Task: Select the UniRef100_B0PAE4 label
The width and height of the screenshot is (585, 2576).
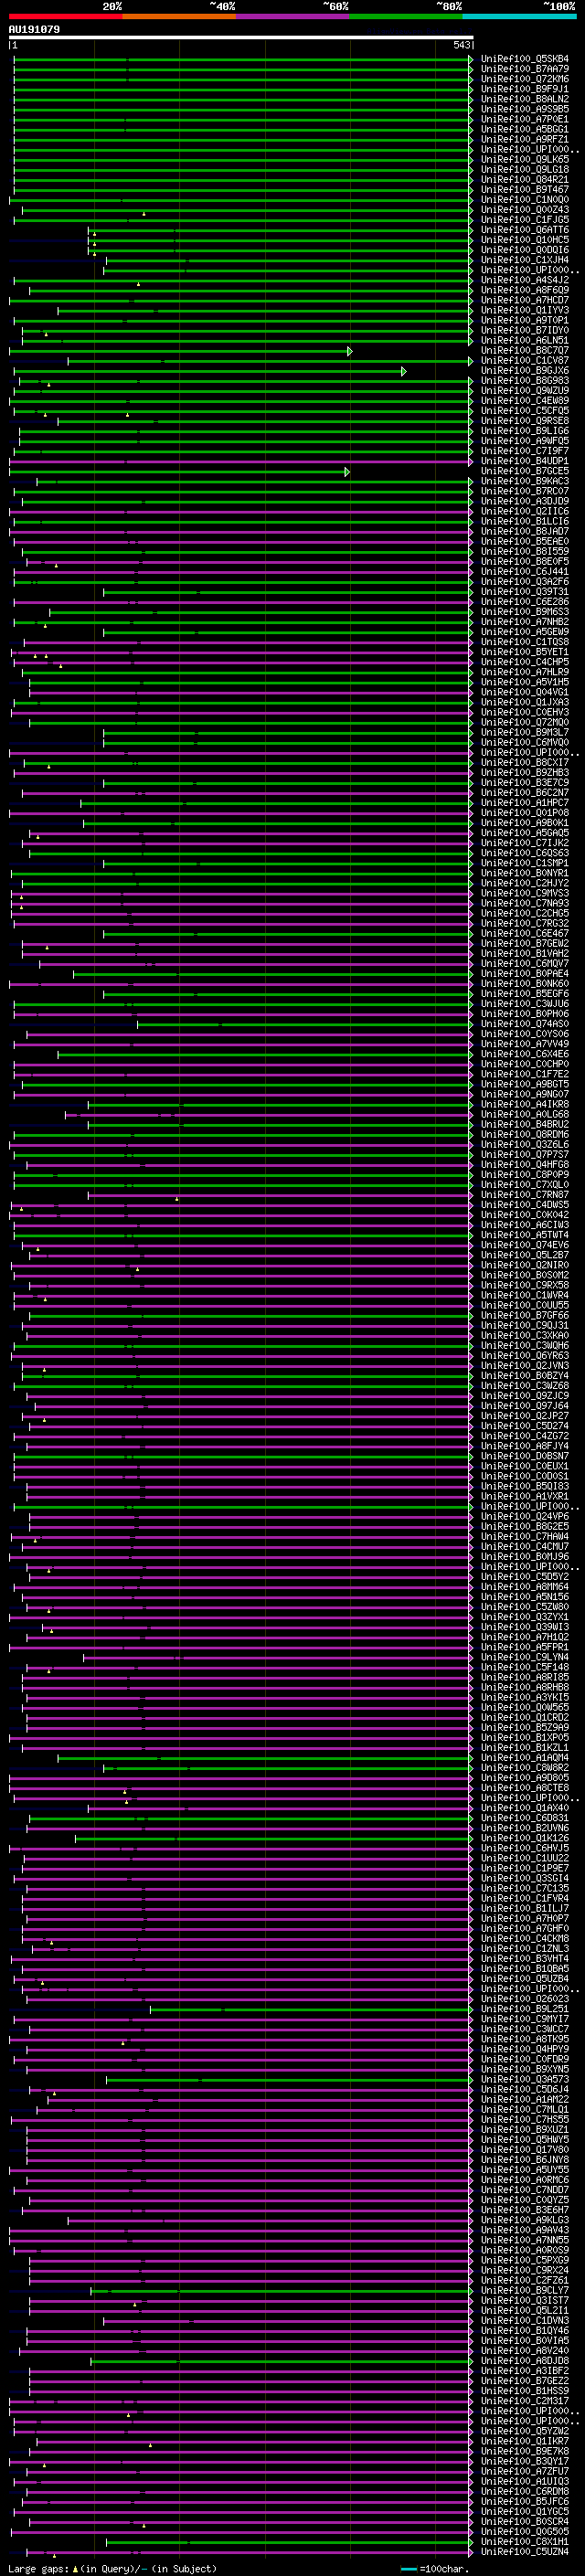Action: [x=524, y=973]
